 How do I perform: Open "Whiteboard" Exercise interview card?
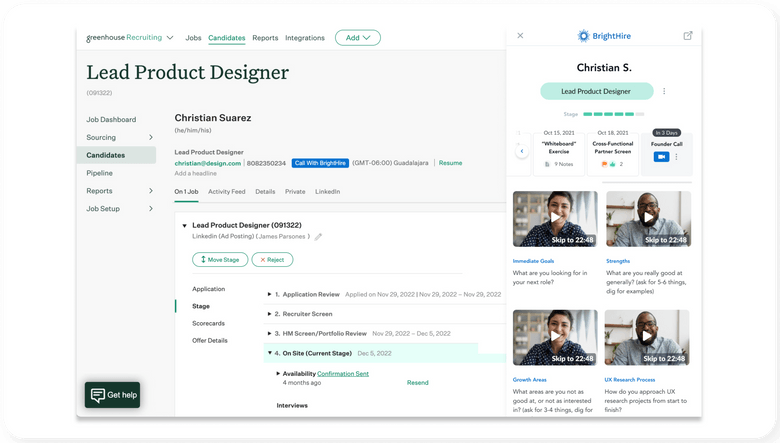point(559,154)
